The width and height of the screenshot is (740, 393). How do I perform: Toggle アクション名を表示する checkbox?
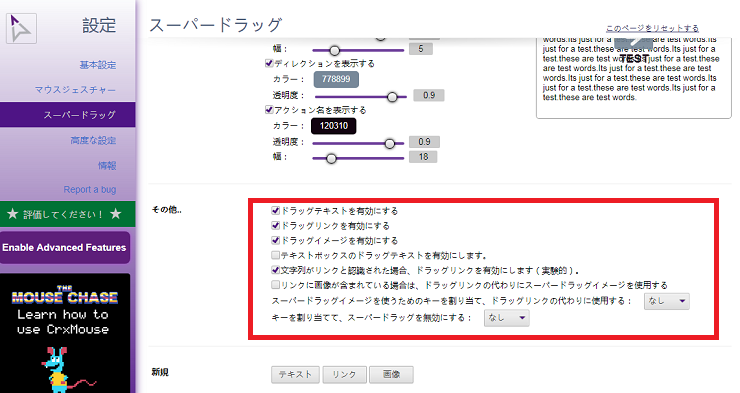(x=269, y=109)
